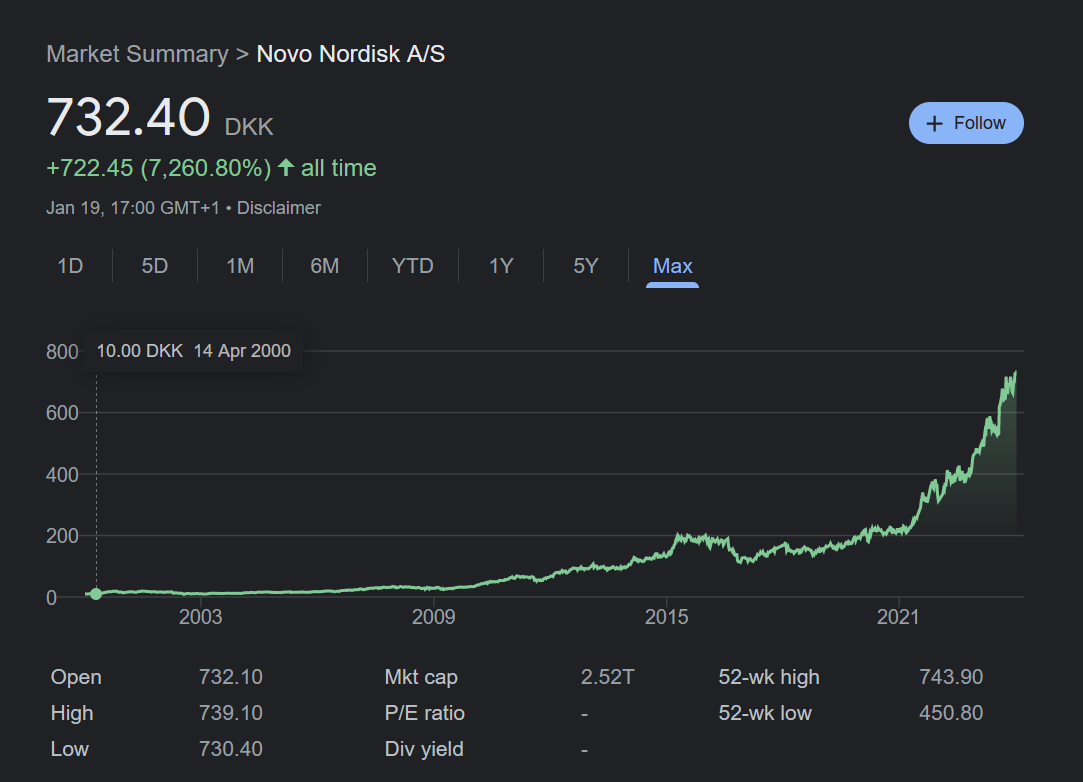Click the green chart data point marker

(x=96, y=594)
